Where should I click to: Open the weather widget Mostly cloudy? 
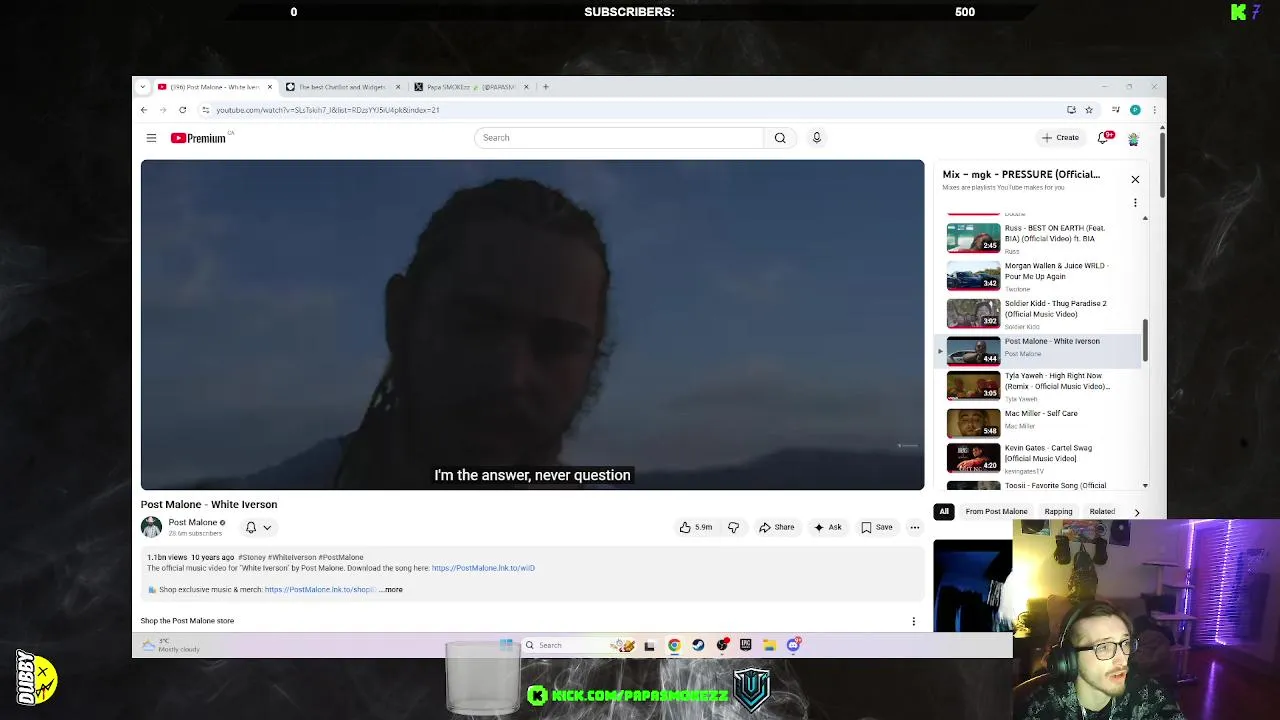point(173,646)
